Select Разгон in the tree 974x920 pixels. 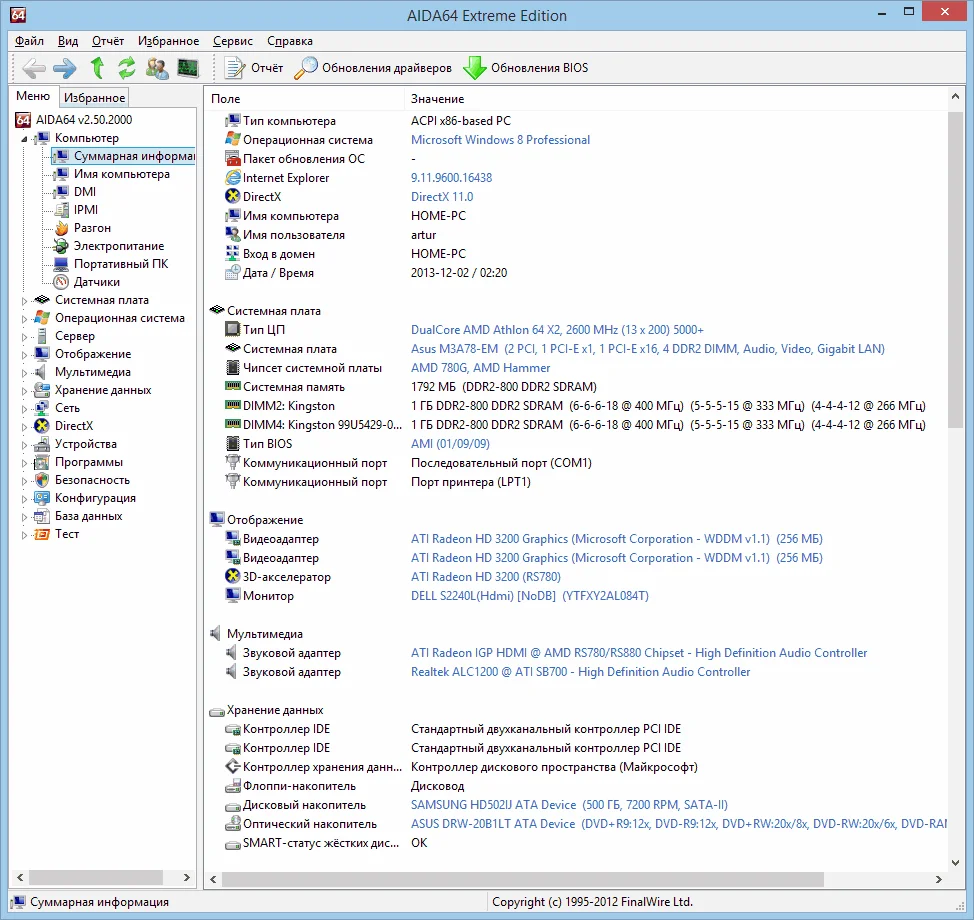[92, 228]
